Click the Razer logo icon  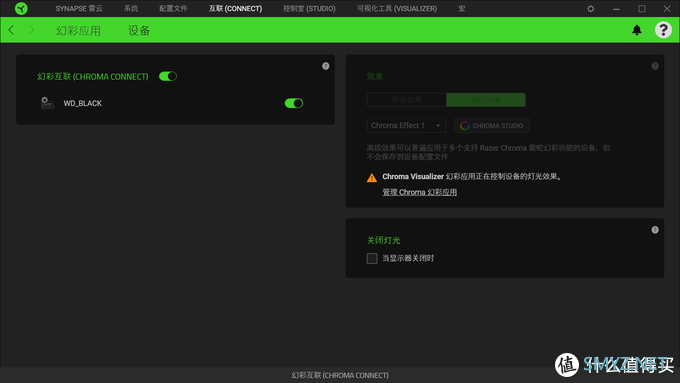[x=21, y=8]
